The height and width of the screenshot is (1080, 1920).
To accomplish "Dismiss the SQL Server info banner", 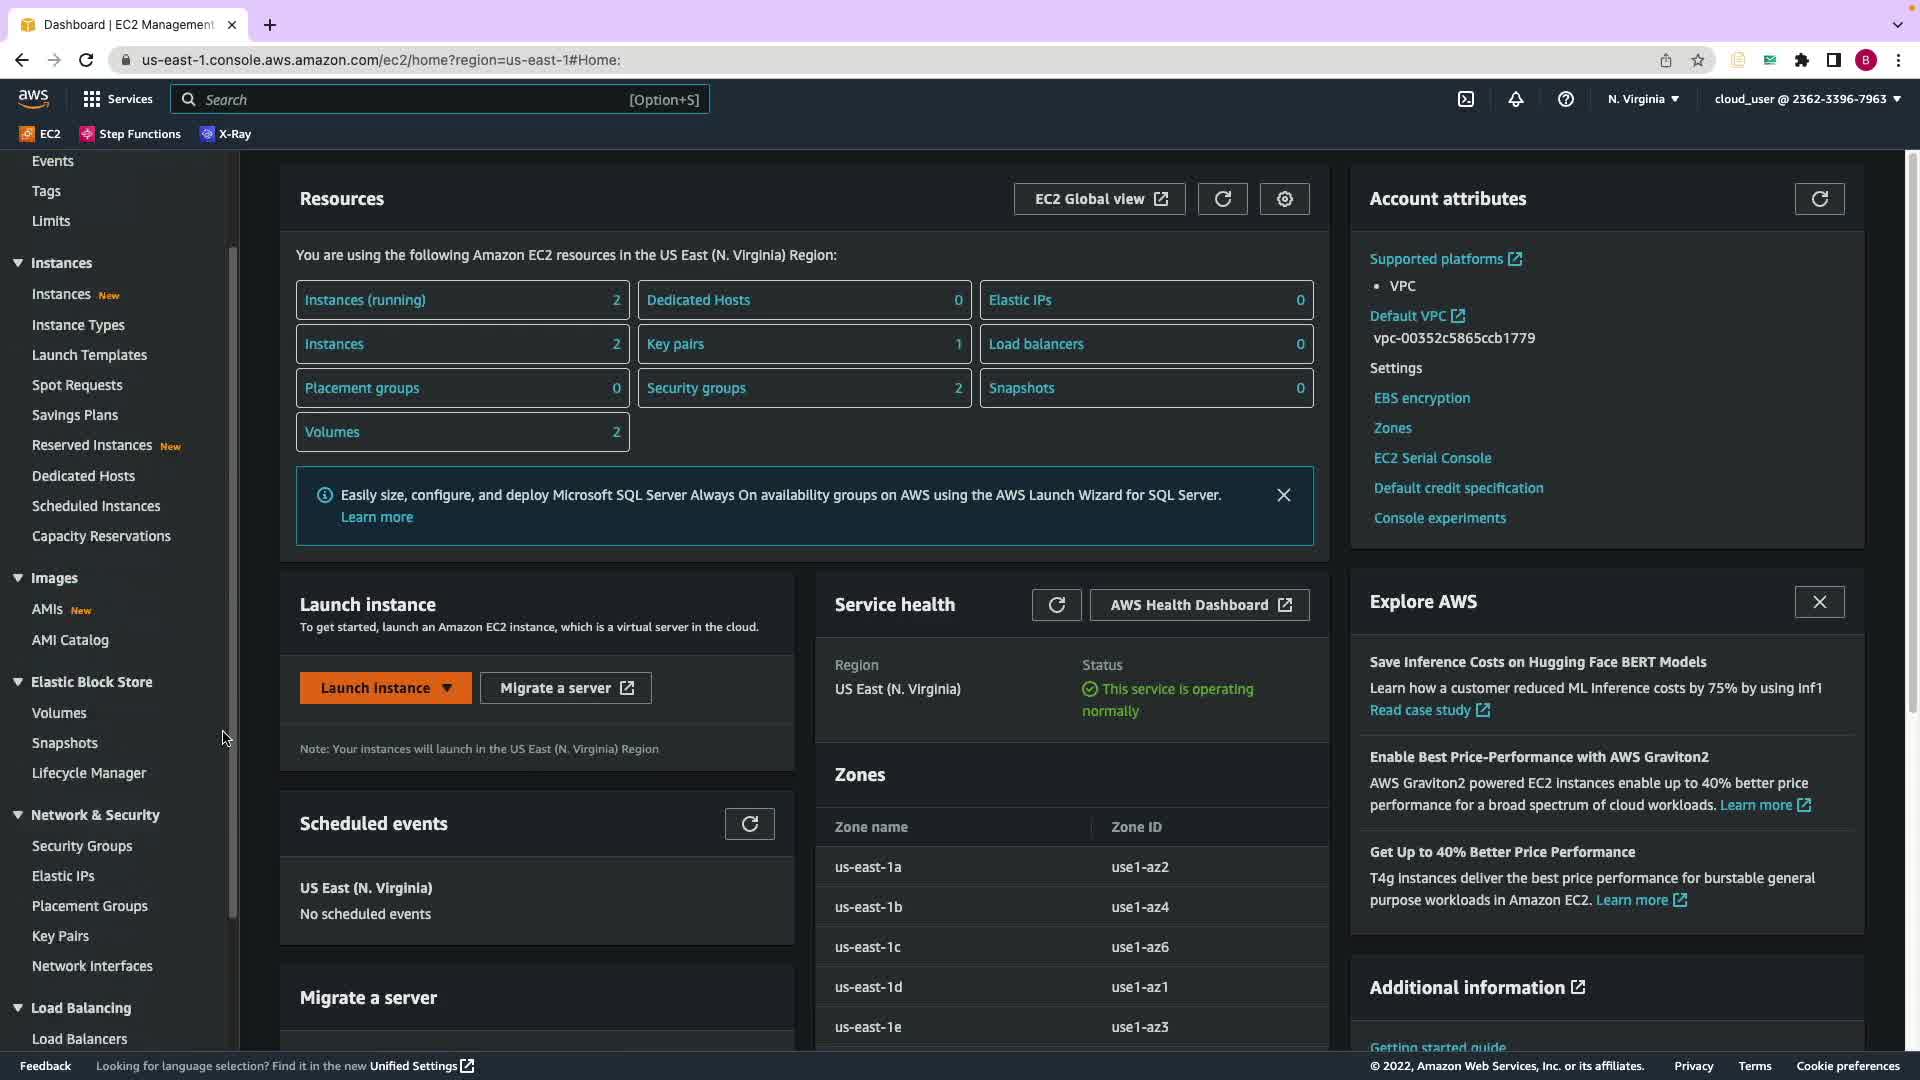I will point(1283,495).
